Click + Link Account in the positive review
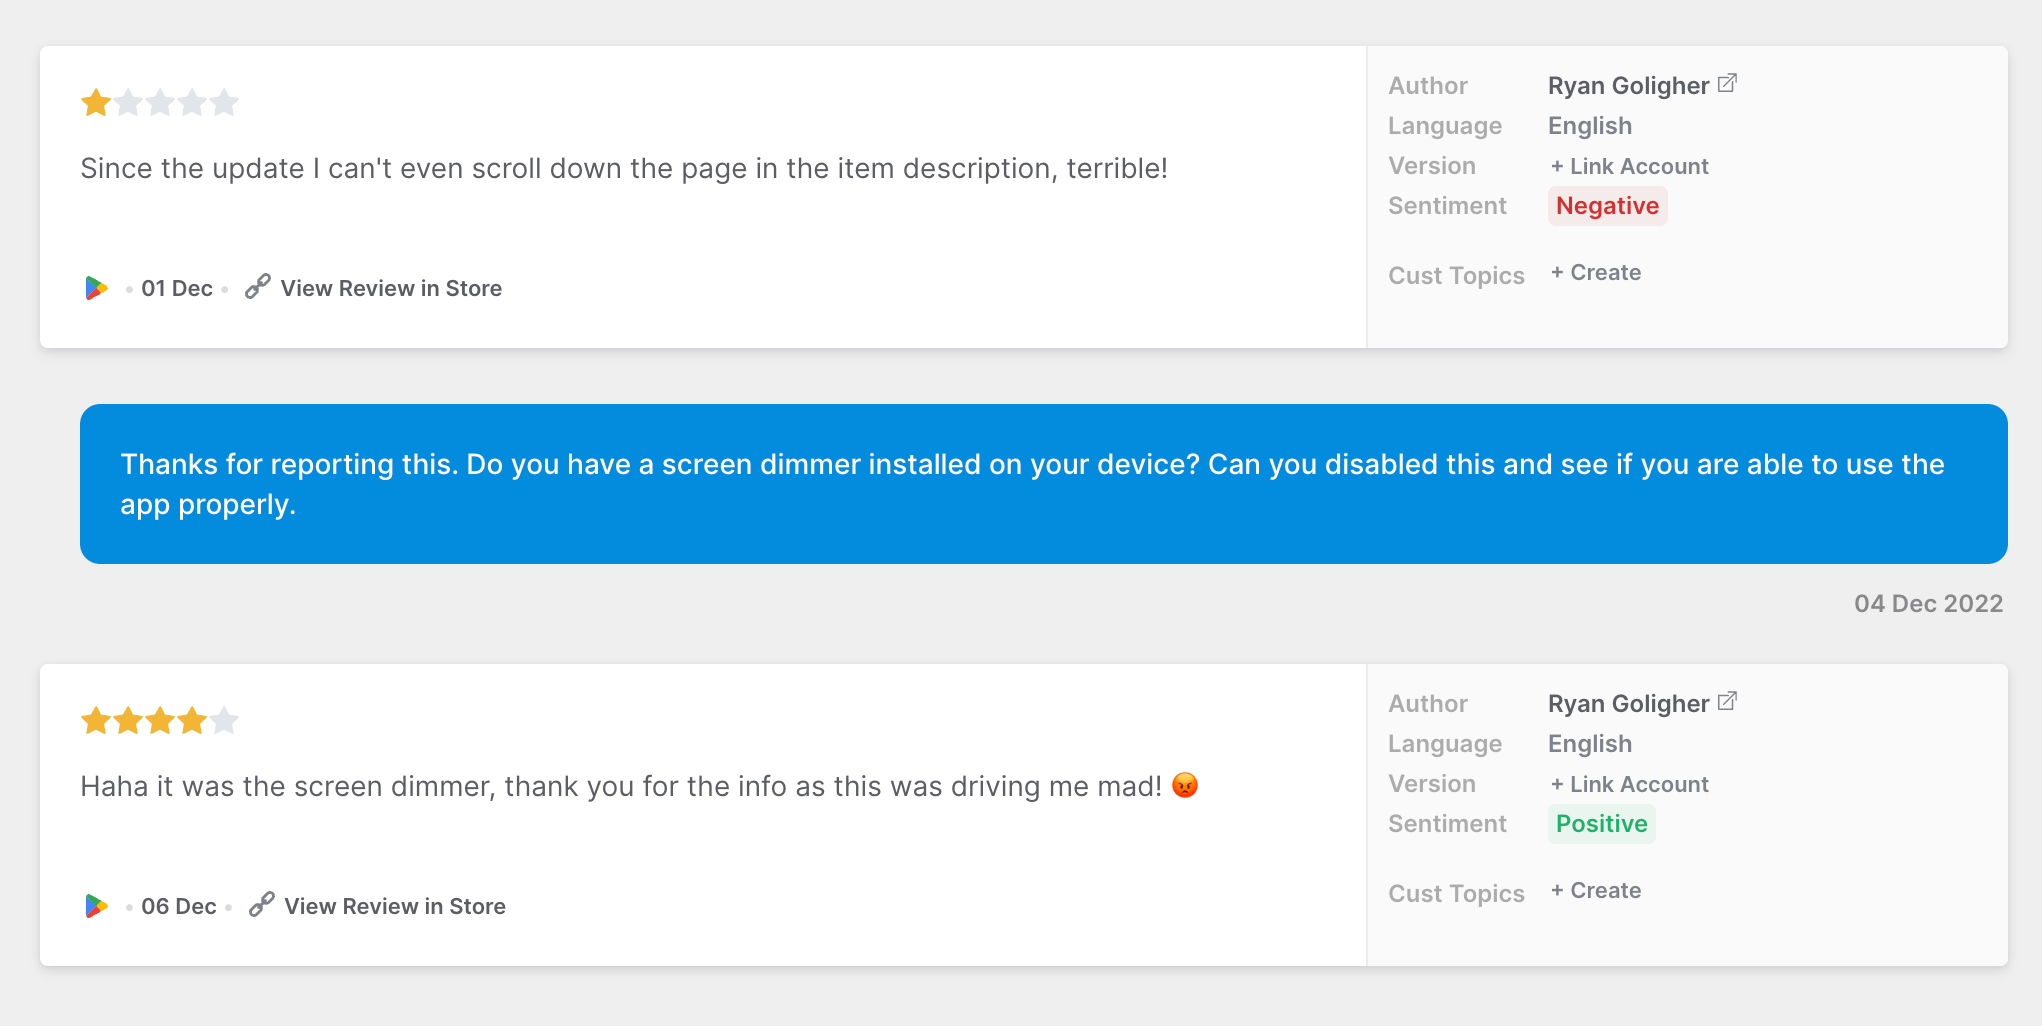Viewport: 2042px width, 1026px height. coord(1629,784)
